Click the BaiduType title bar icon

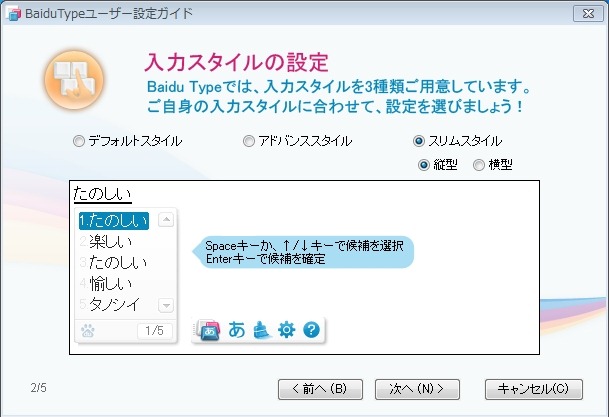click(13, 13)
